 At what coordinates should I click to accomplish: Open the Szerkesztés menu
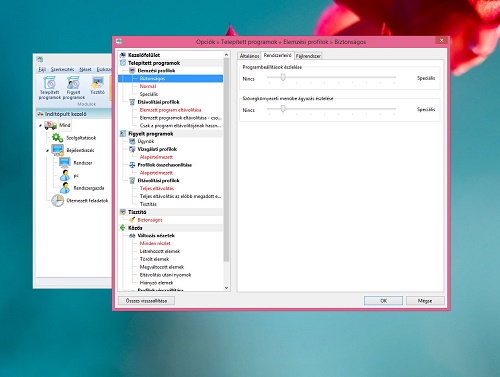(x=62, y=69)
